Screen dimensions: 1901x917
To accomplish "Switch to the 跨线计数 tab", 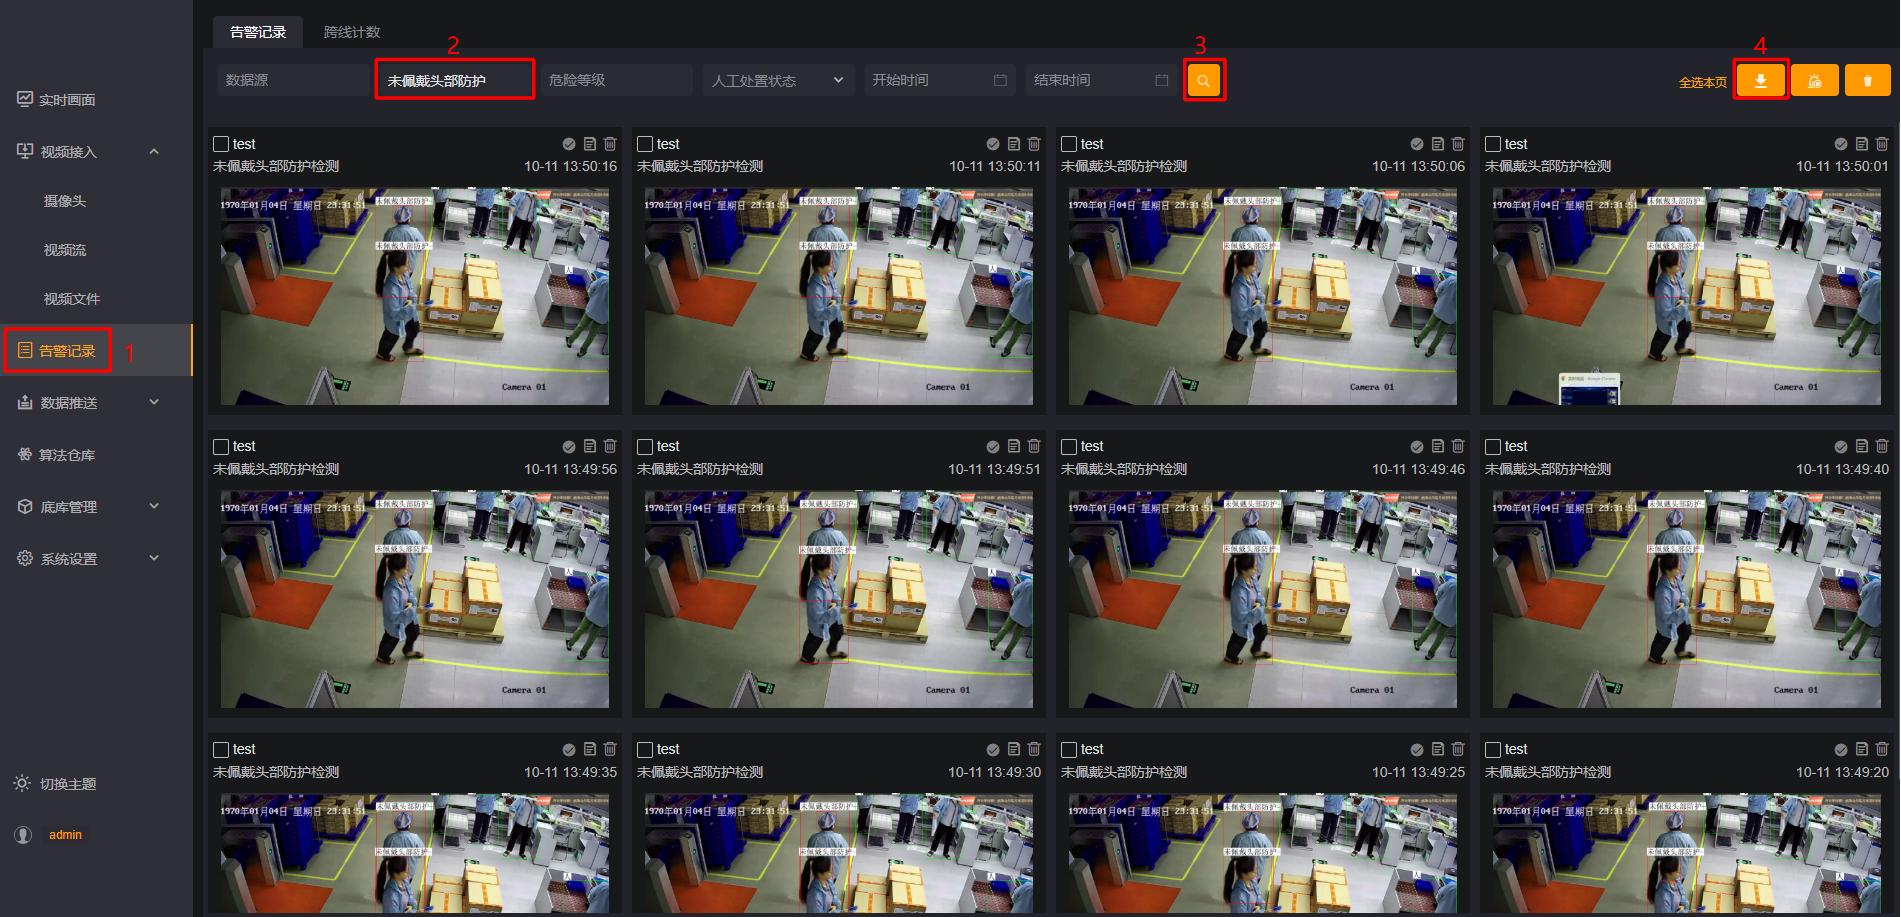I will click(352, 32).
